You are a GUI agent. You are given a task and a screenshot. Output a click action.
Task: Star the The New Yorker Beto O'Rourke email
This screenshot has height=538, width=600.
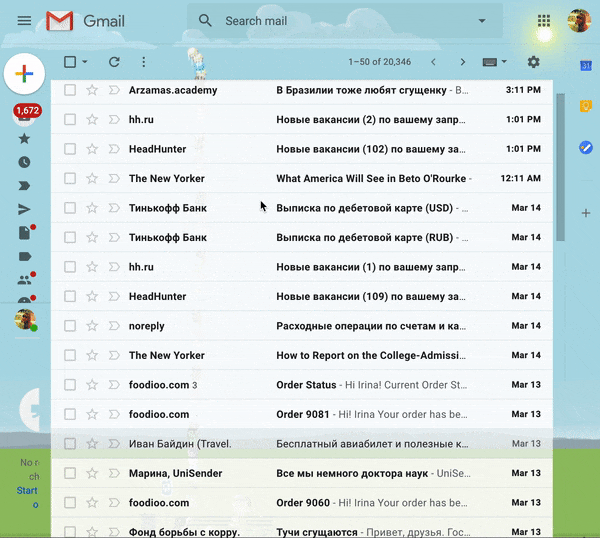[x=92, y=178]
